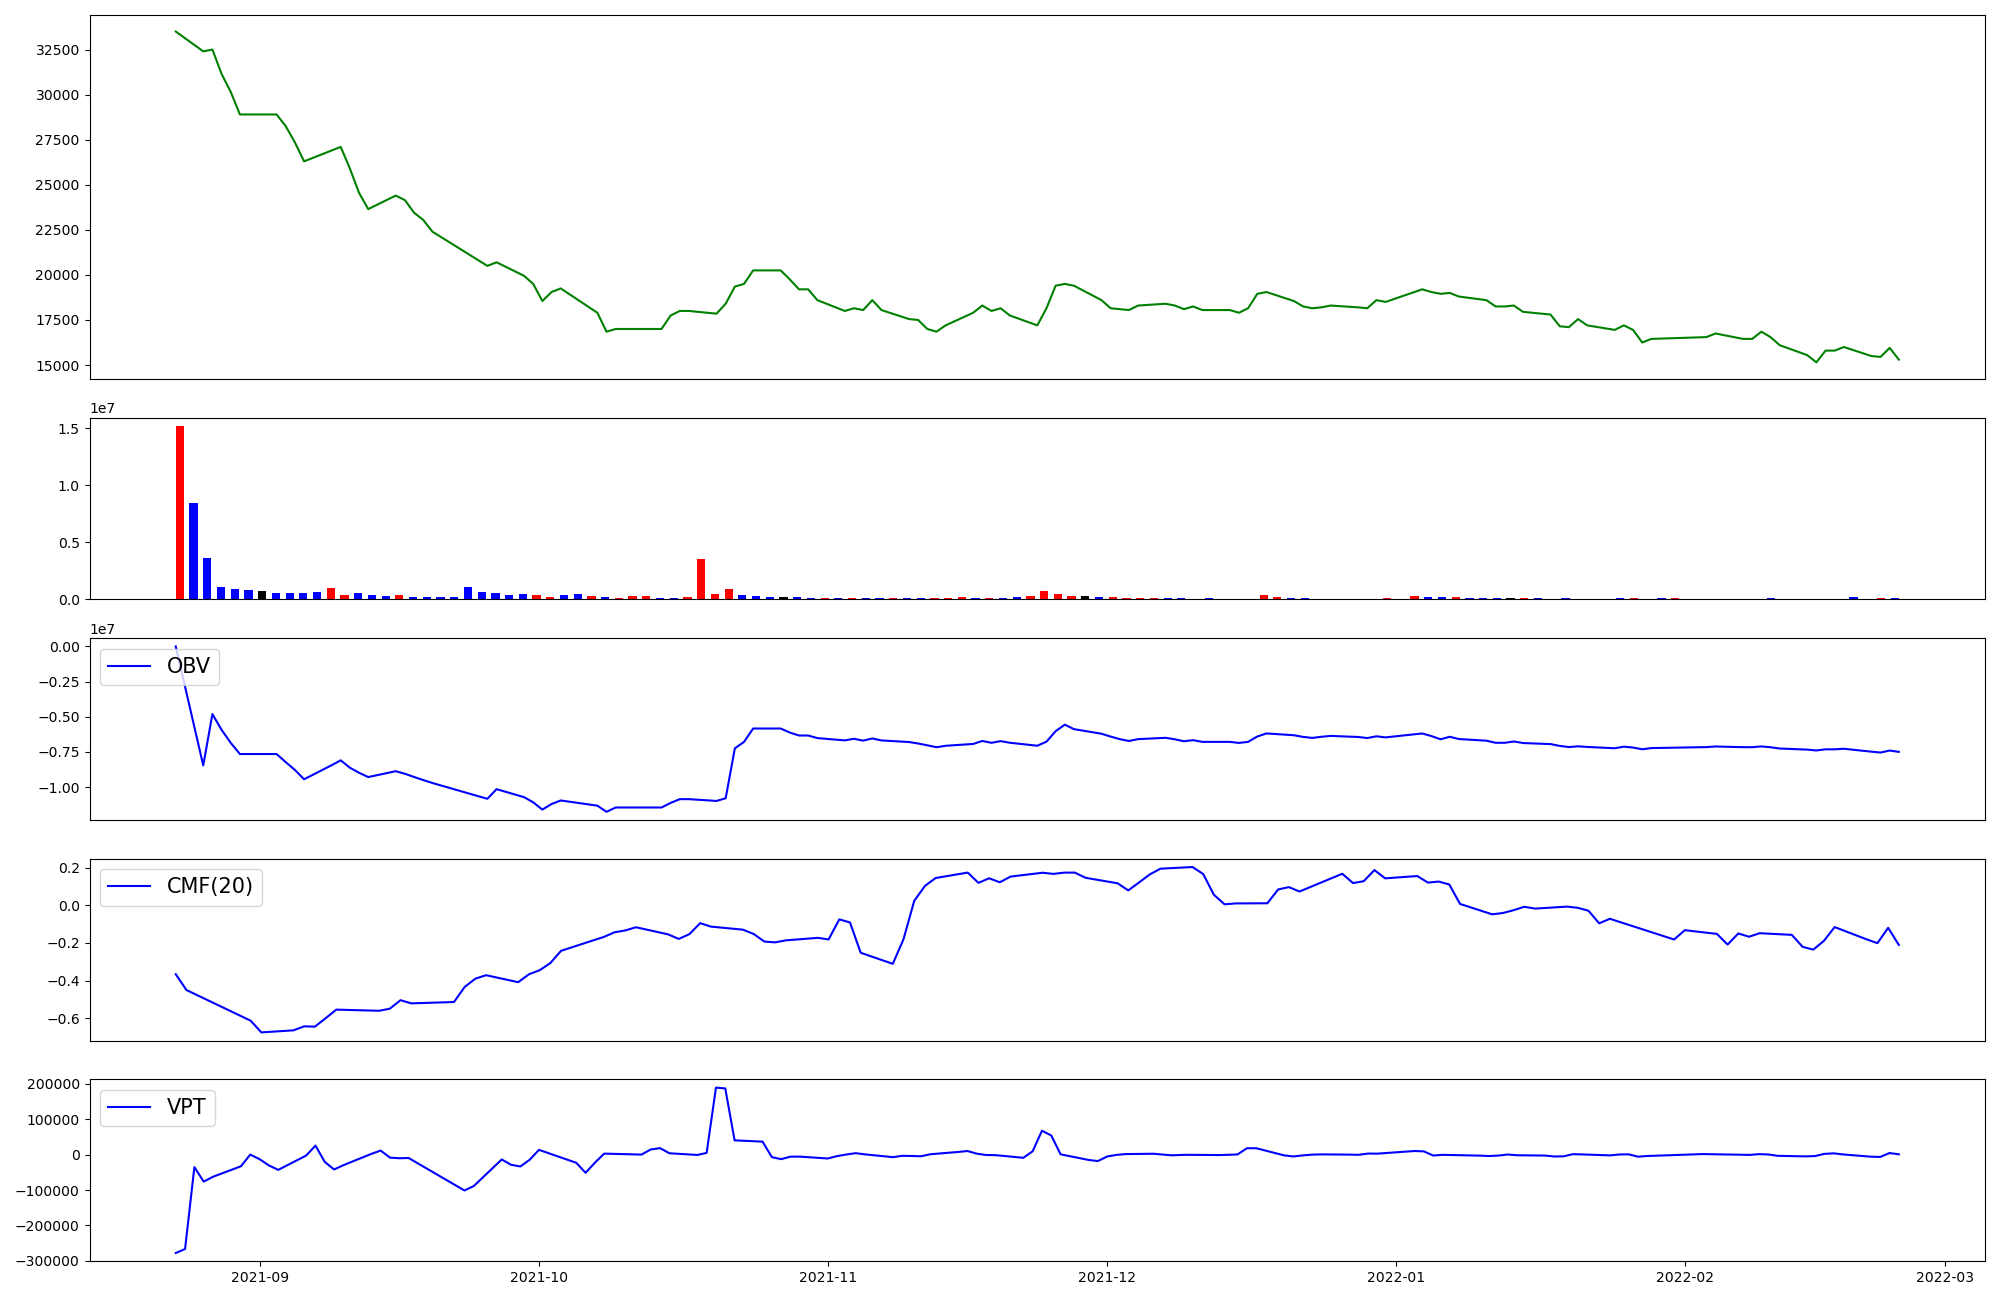Image resolution: width=2000 pixels, height=1300 pixels.
Task: Click the 2022-02 date tick label
Action: (x=1685, y=1277)
